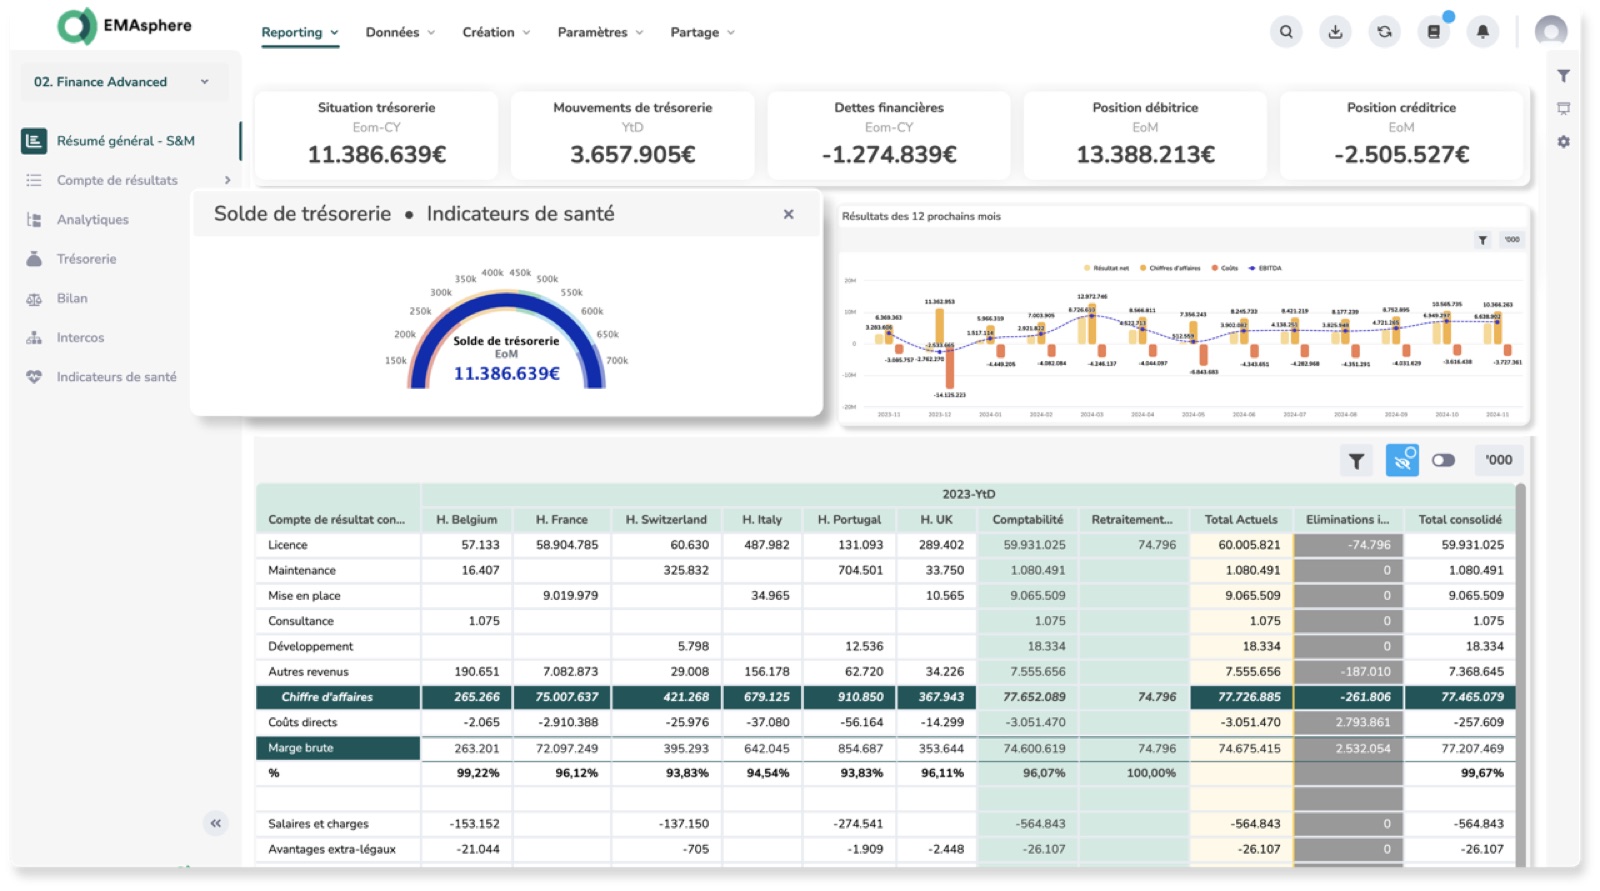This screenshot has height=891, width=1600.
Task: Click the Situation trésorerie KPI card
Action: (x=376, y=136)
